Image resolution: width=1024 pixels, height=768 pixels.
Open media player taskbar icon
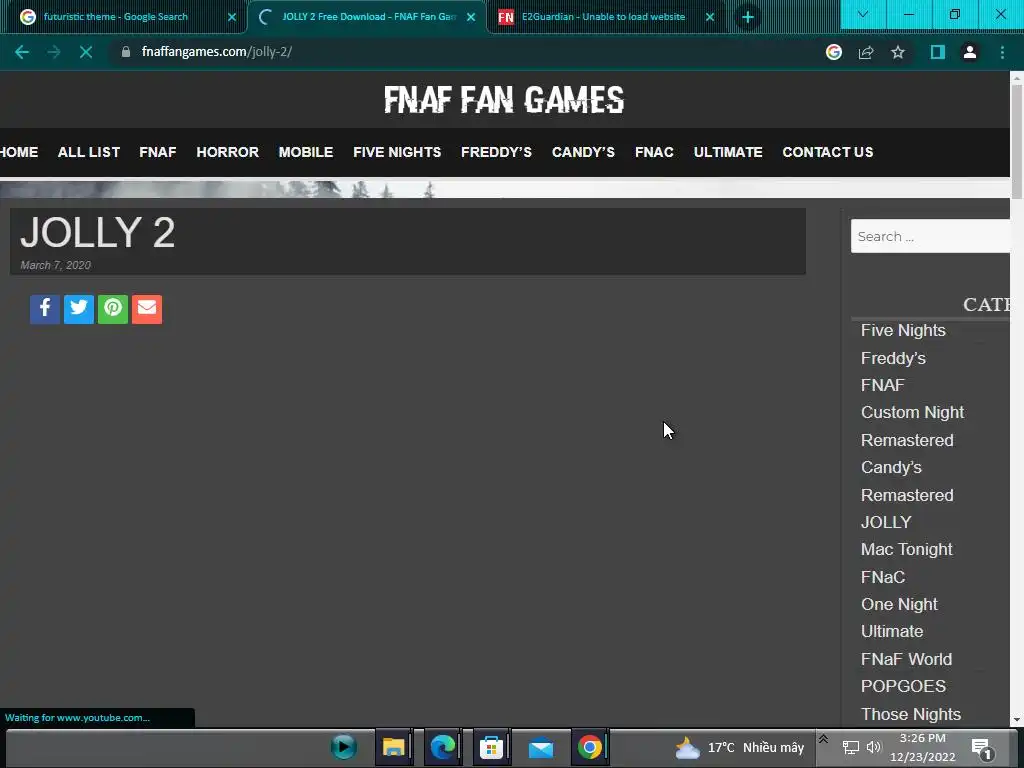(344, 747)
